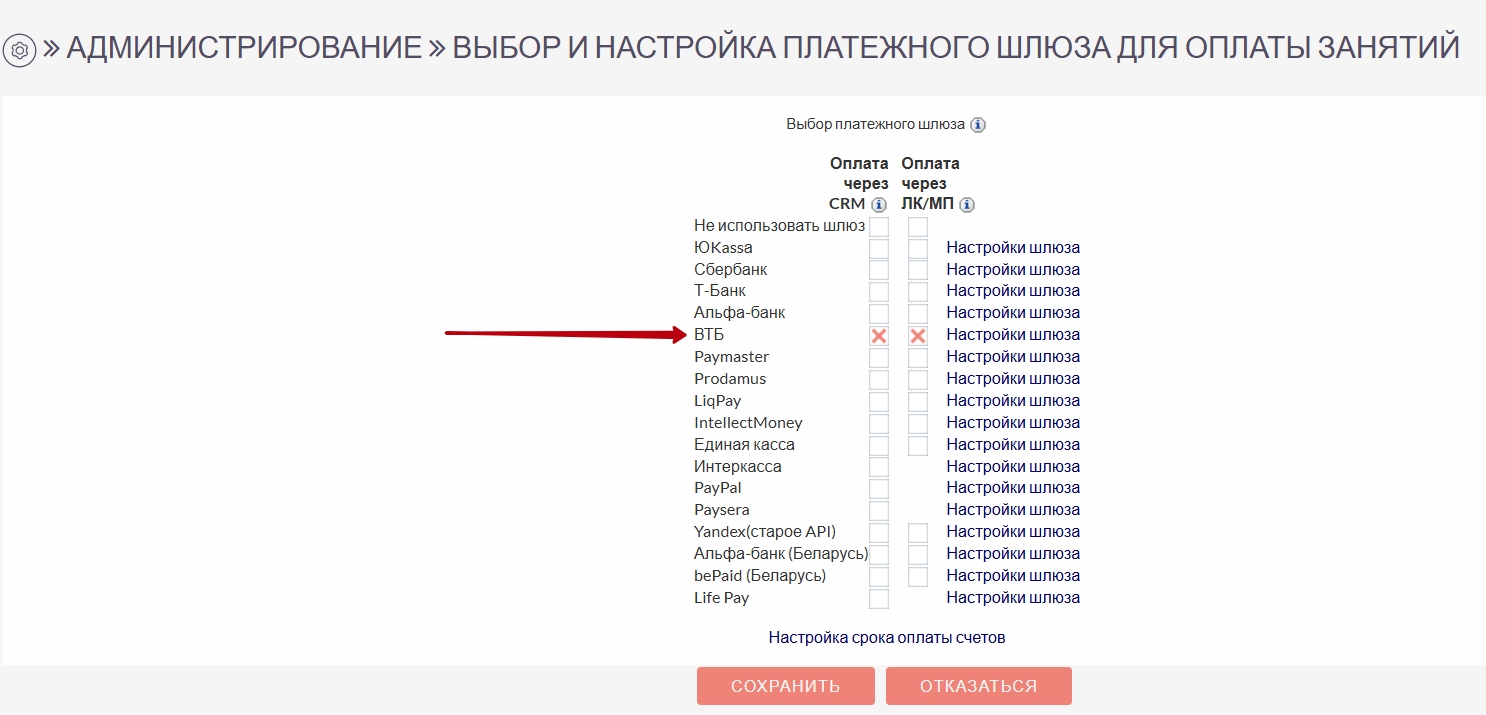Viewport: 1486px width, 715px height.
Task: Enable CRM payment for ЮKassa
Action: (879, 248)
